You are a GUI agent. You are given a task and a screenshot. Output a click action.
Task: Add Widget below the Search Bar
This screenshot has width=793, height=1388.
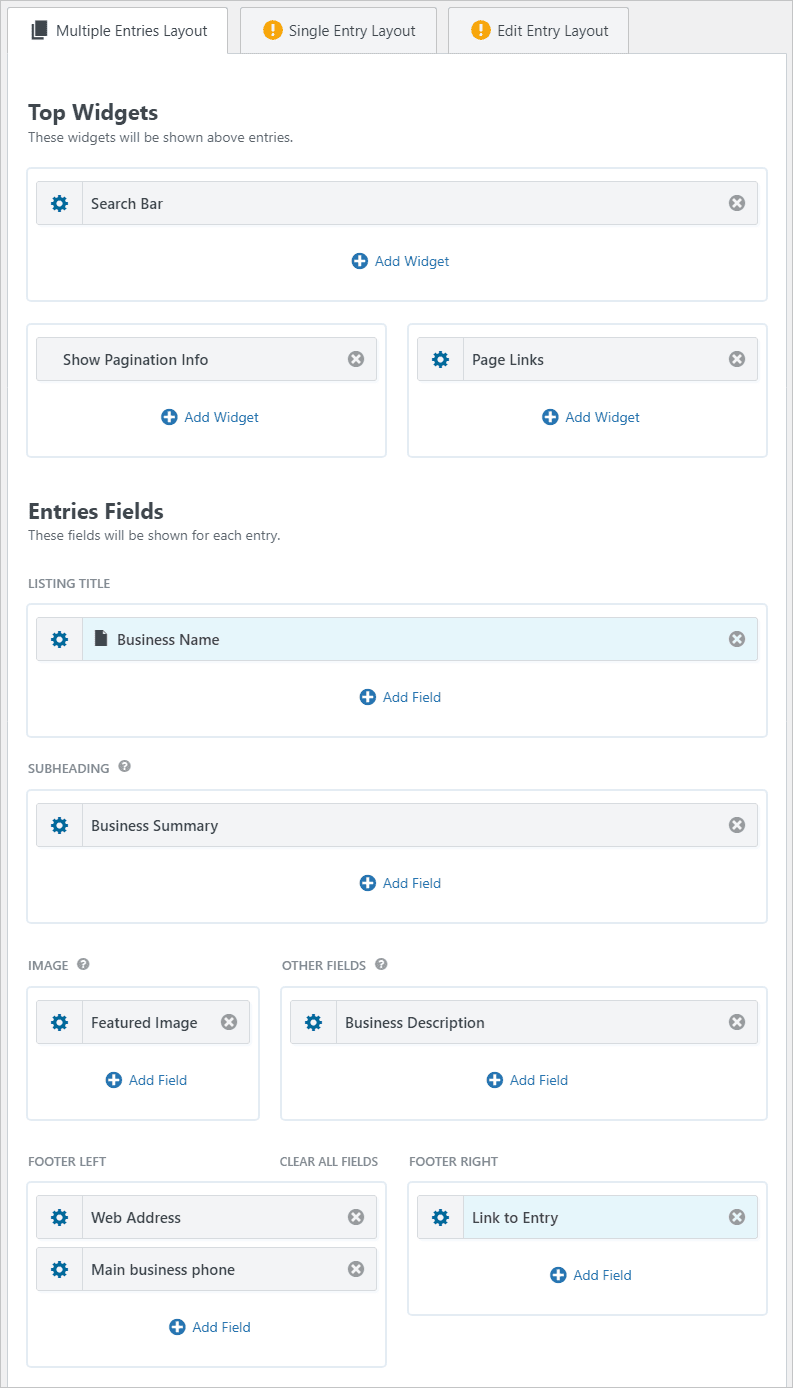[401, 261]
